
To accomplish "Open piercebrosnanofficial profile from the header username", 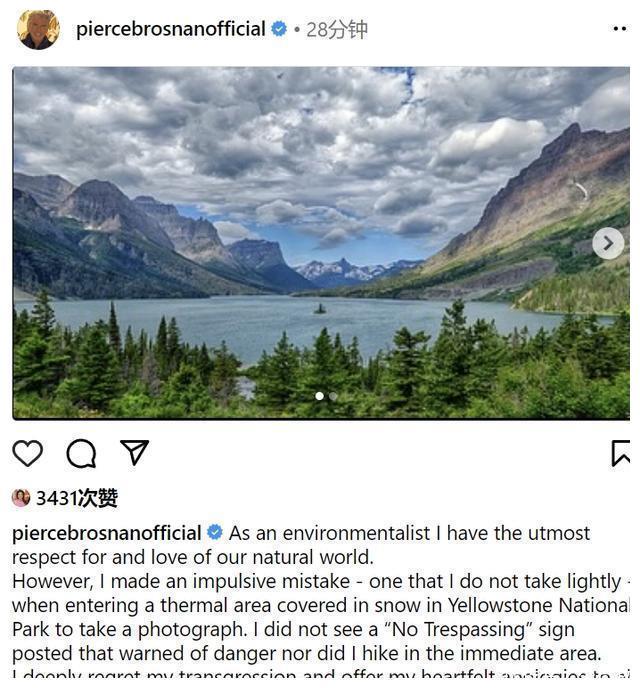I will click(170, 29).
